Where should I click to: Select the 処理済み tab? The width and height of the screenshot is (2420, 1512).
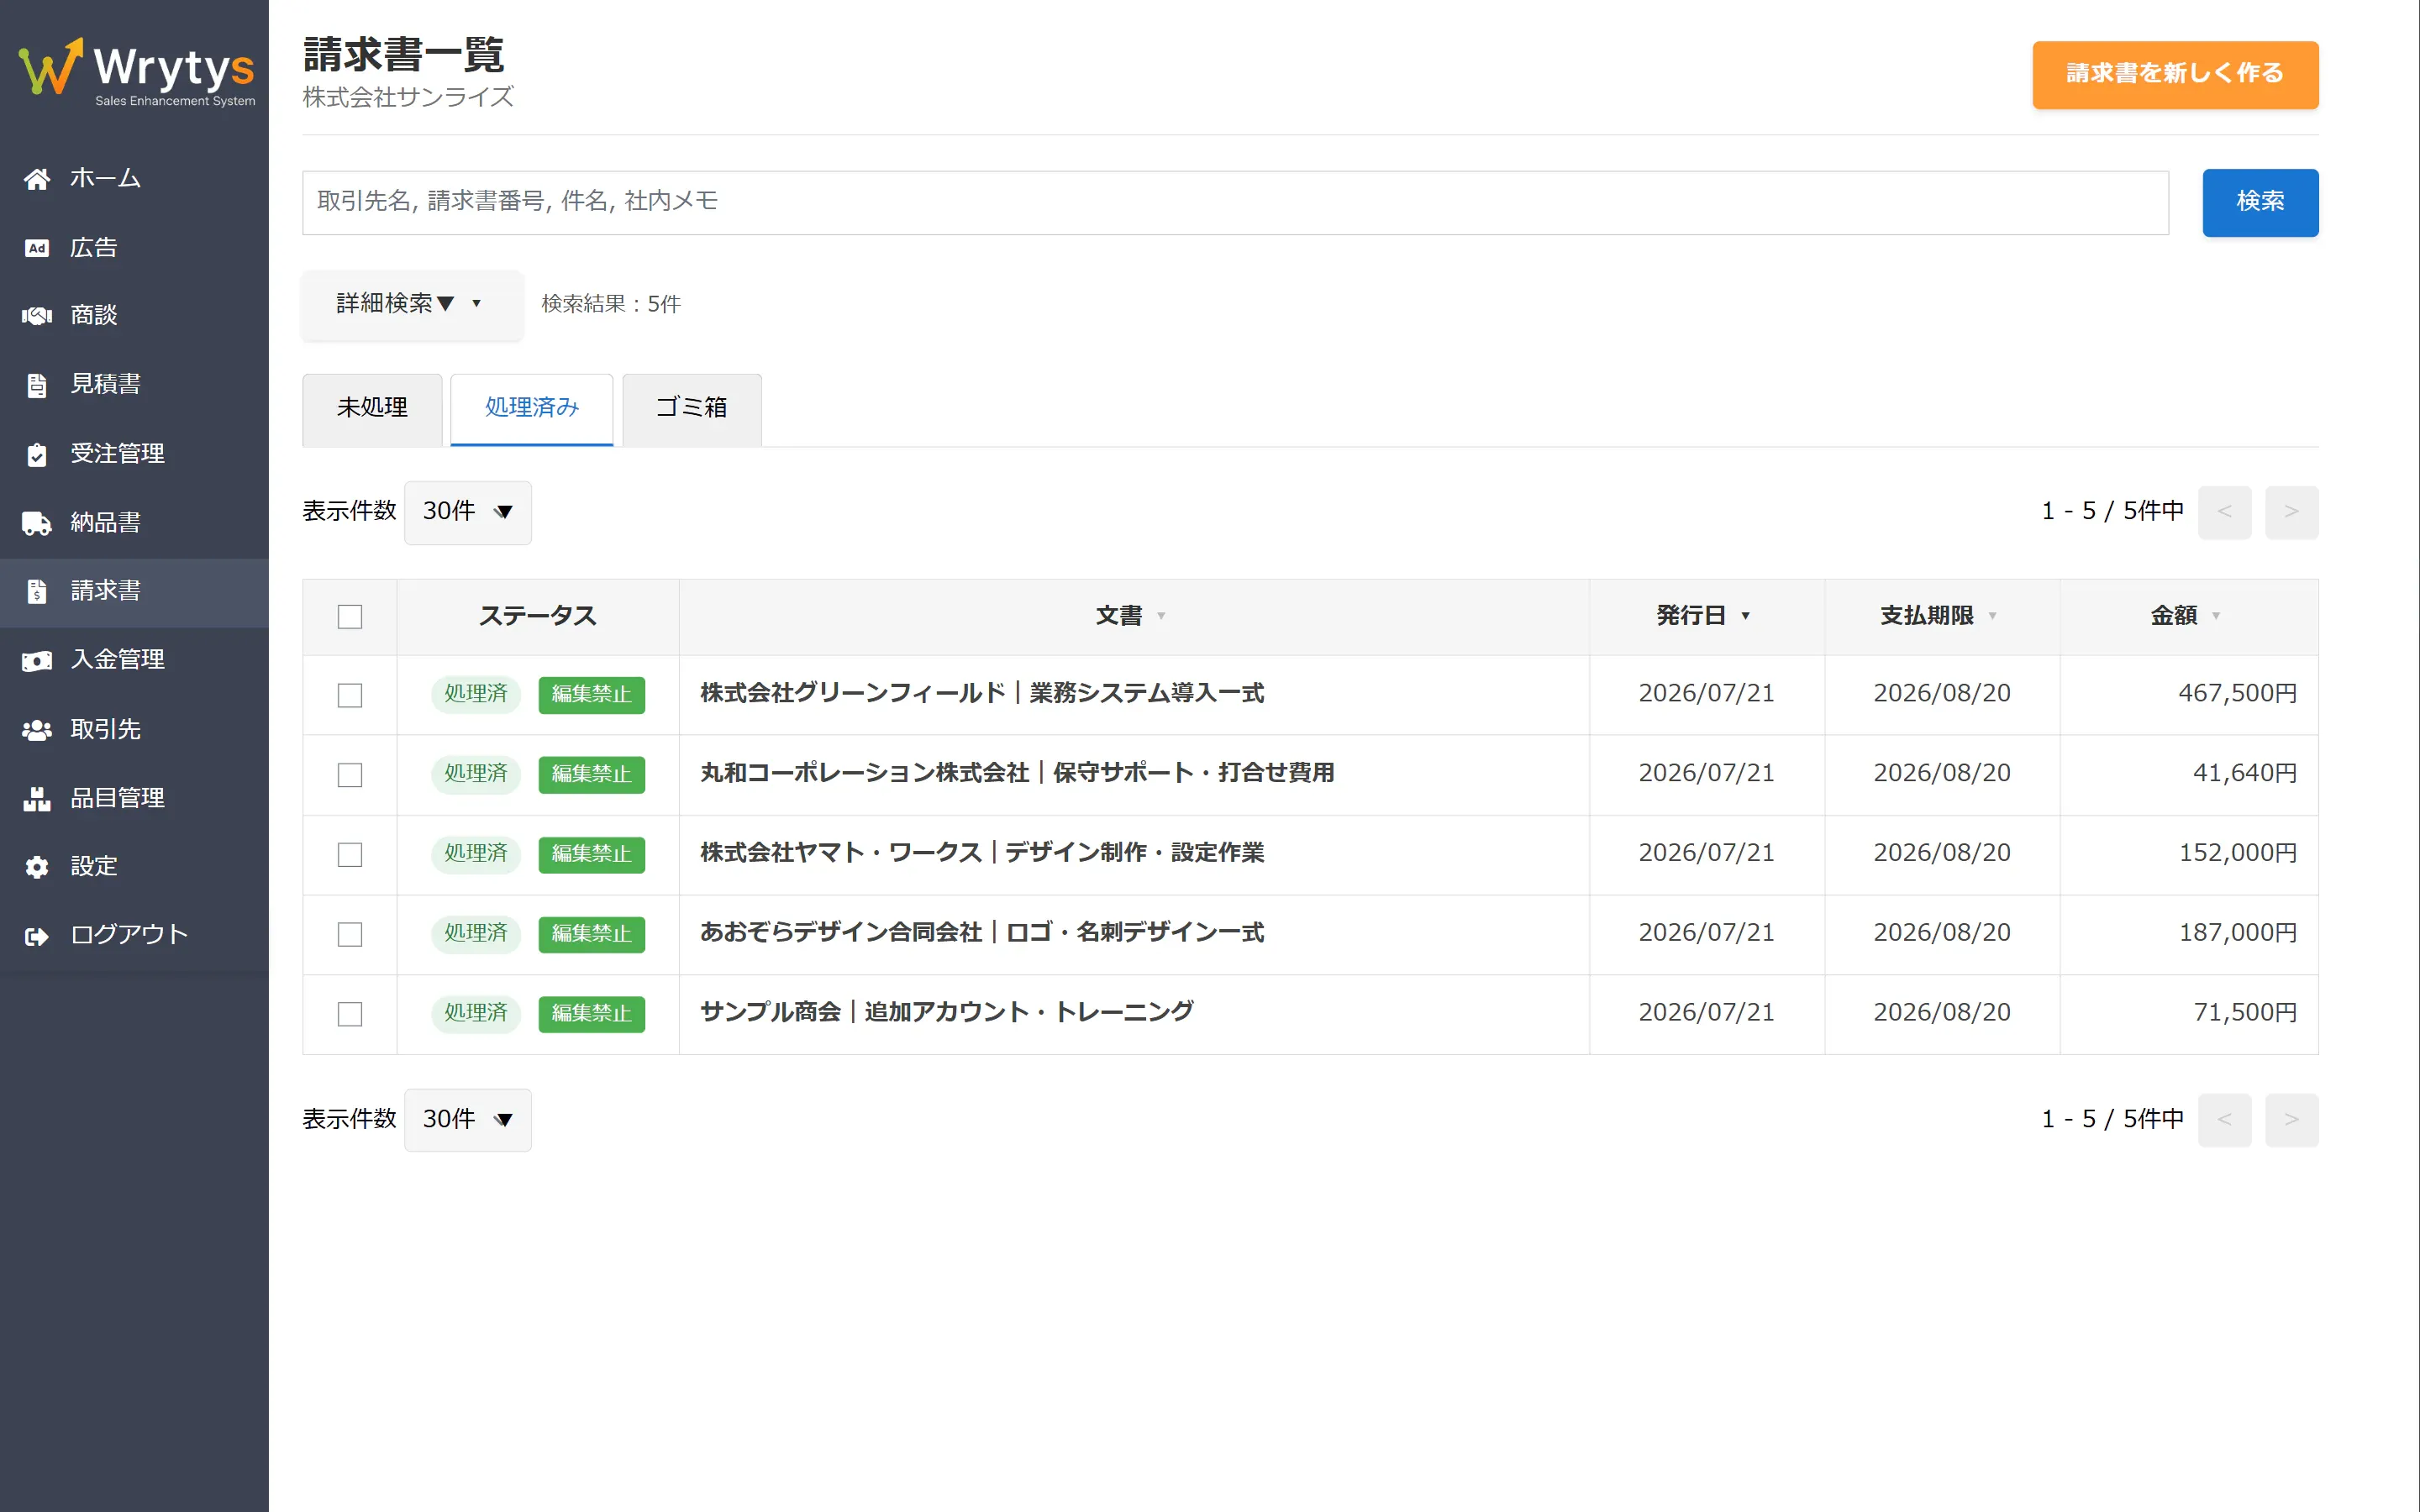532,409
